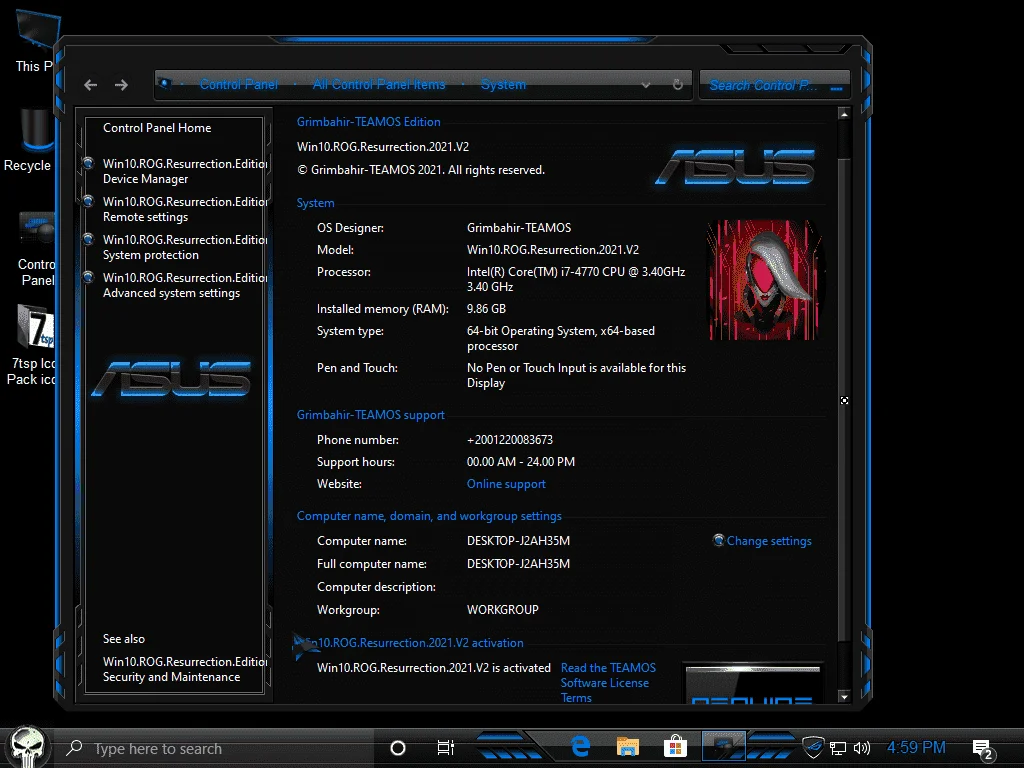This screenshot has height=768, width=1024.
Task: Click the address bar location icon
Action: (165, 84)
